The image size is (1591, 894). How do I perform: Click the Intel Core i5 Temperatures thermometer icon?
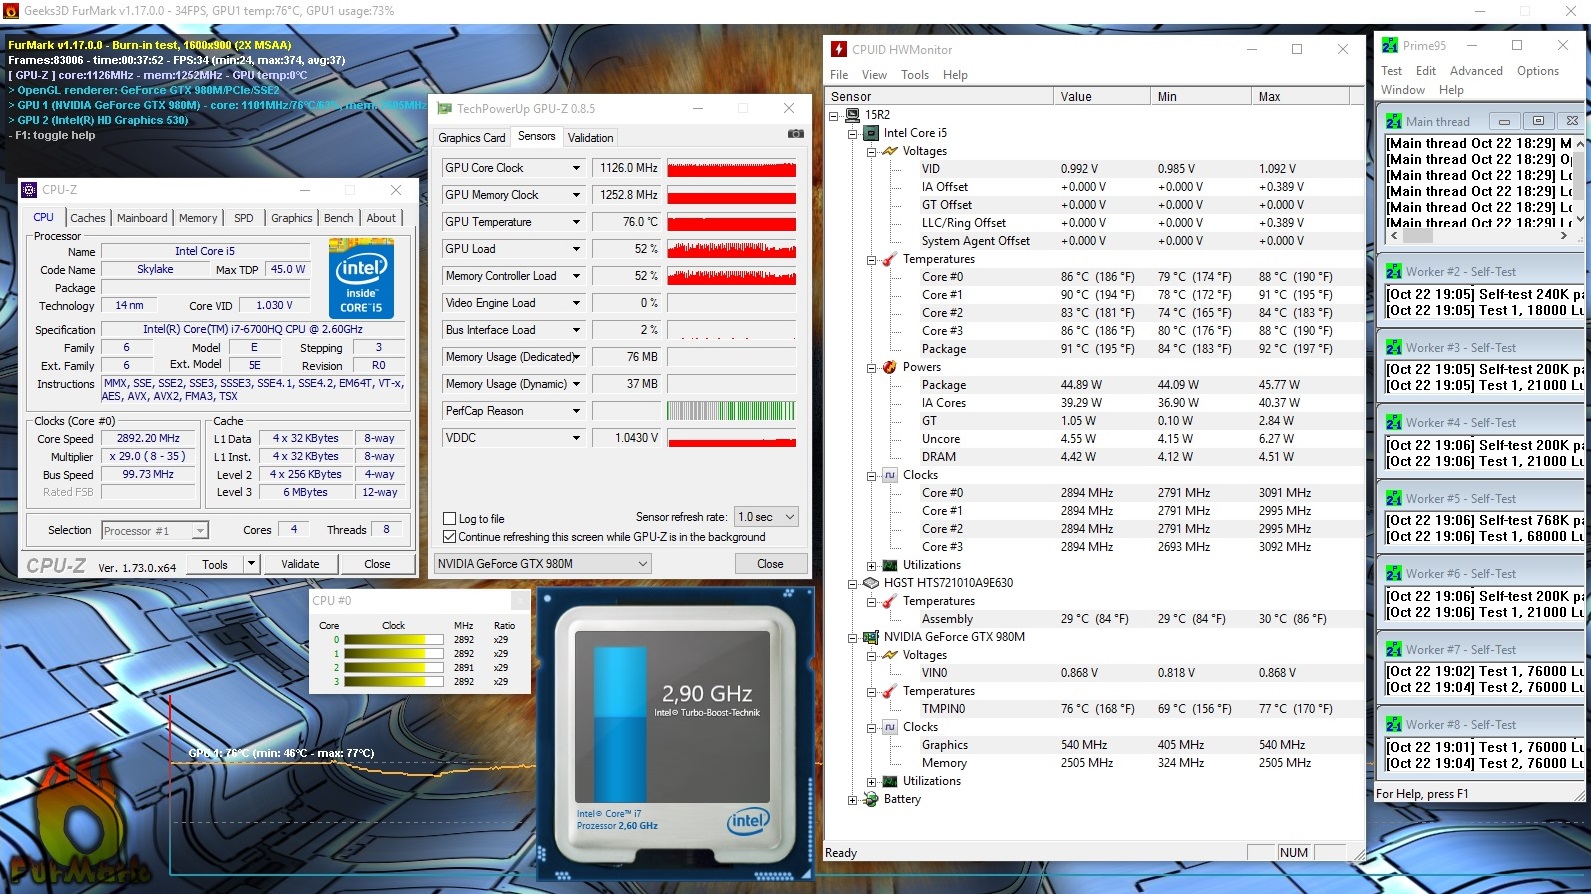(889, 259)
